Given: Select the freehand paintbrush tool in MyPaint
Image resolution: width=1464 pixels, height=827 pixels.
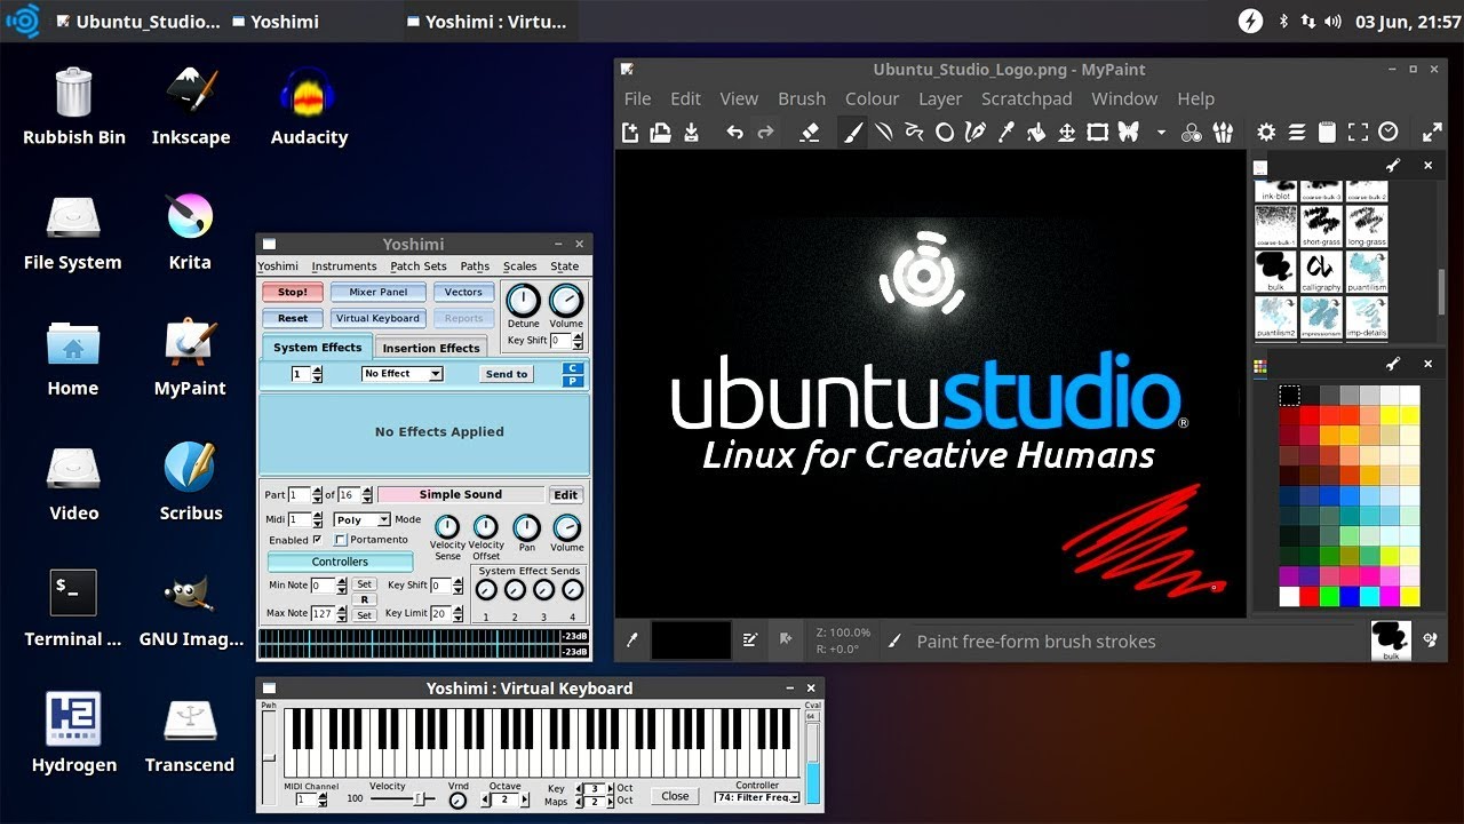Looking at the screenshot, I should click(853, 132).
